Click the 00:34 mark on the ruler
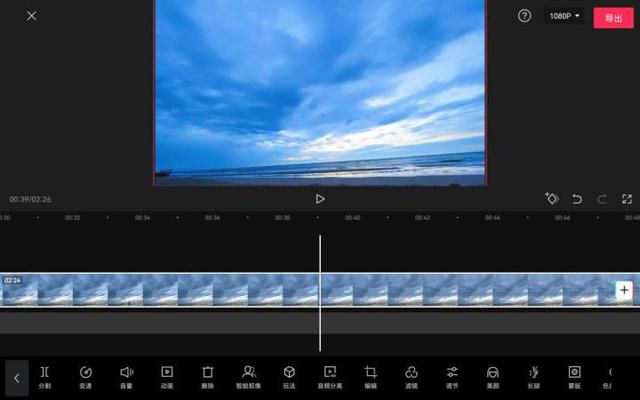This screenshot has height=400, width=640. tap(142, 218)
